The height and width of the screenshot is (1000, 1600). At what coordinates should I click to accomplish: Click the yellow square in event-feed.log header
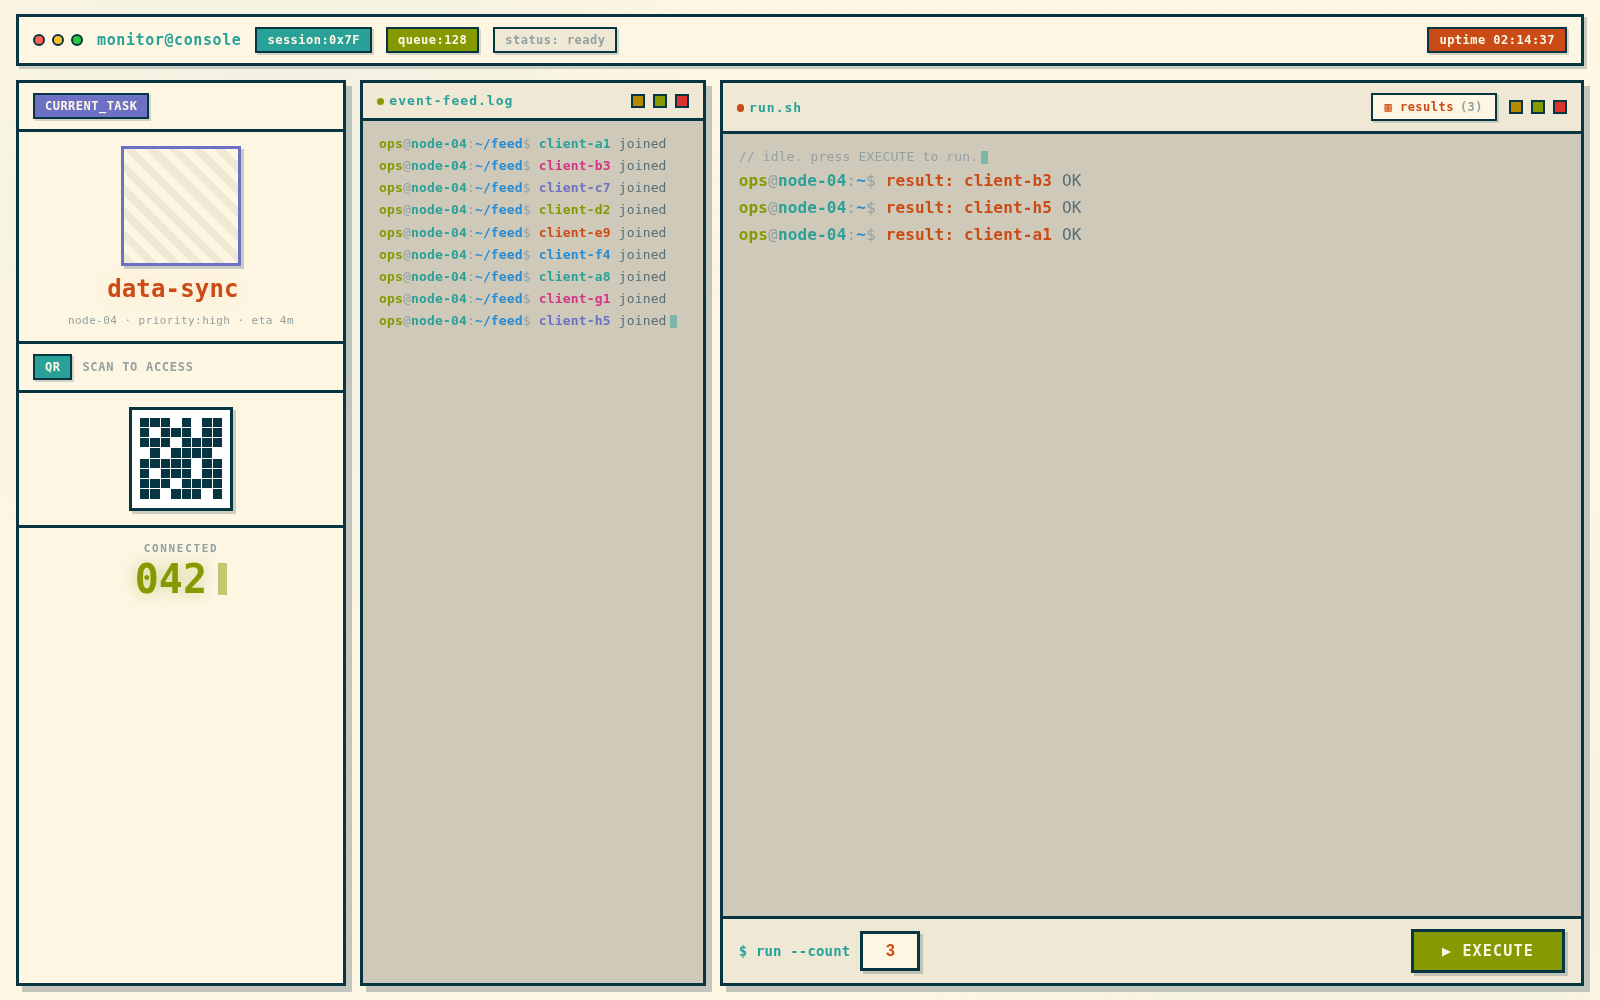coord(638,101)
